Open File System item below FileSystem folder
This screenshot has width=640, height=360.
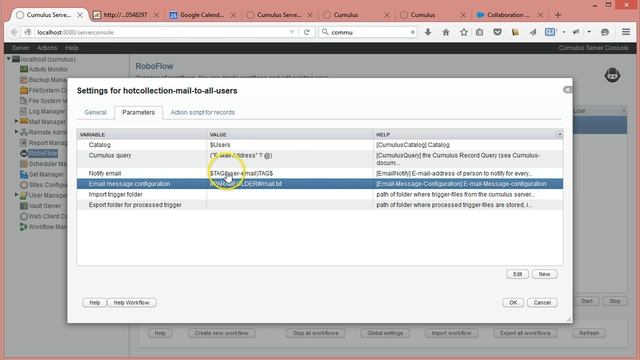click(x=43, y=101)
